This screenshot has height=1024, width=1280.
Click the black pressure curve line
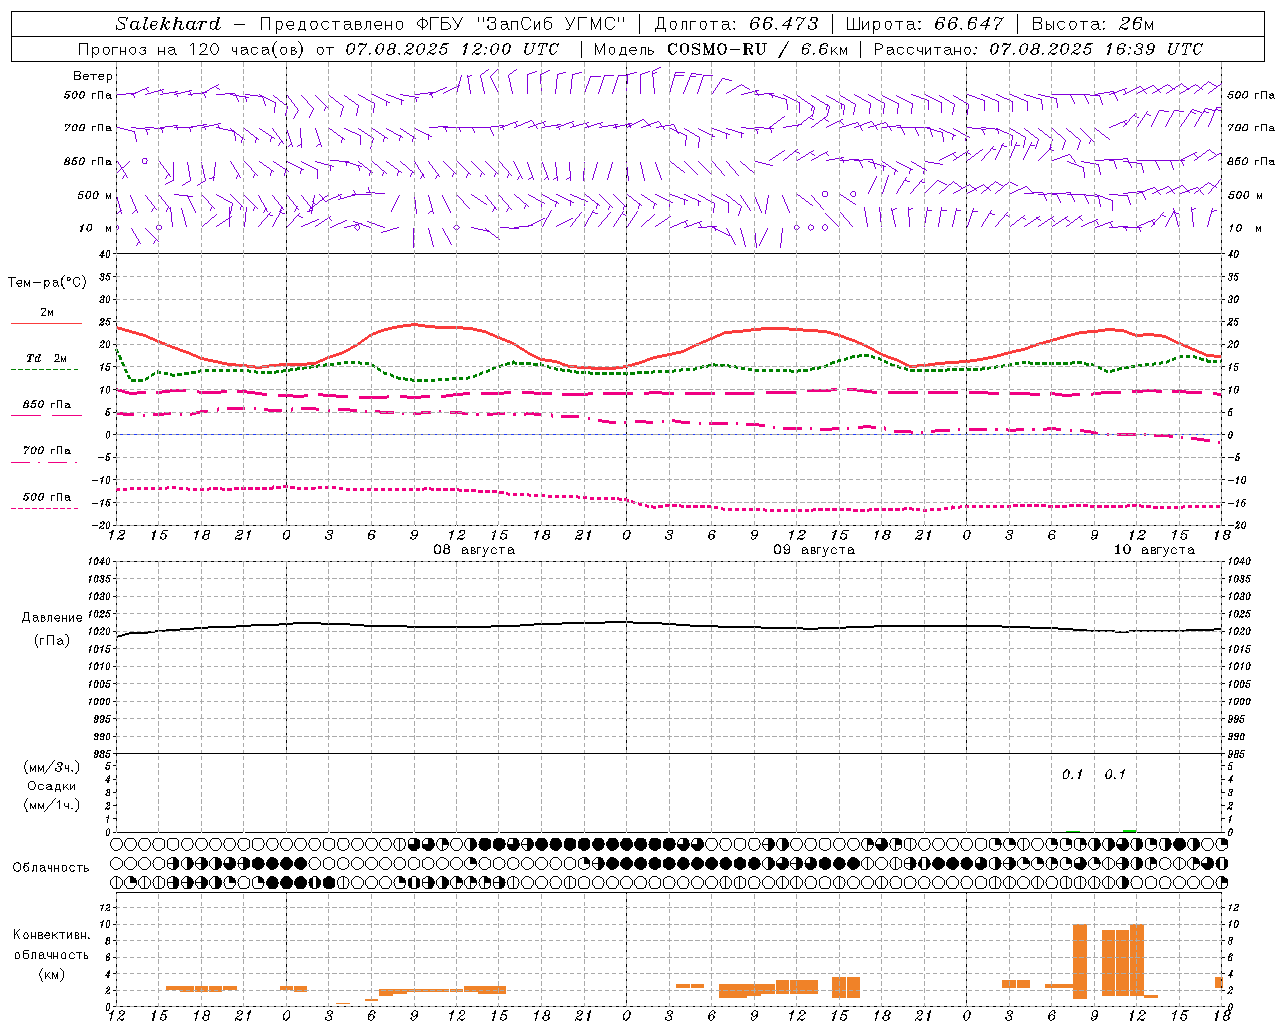(x=670, y=624)
